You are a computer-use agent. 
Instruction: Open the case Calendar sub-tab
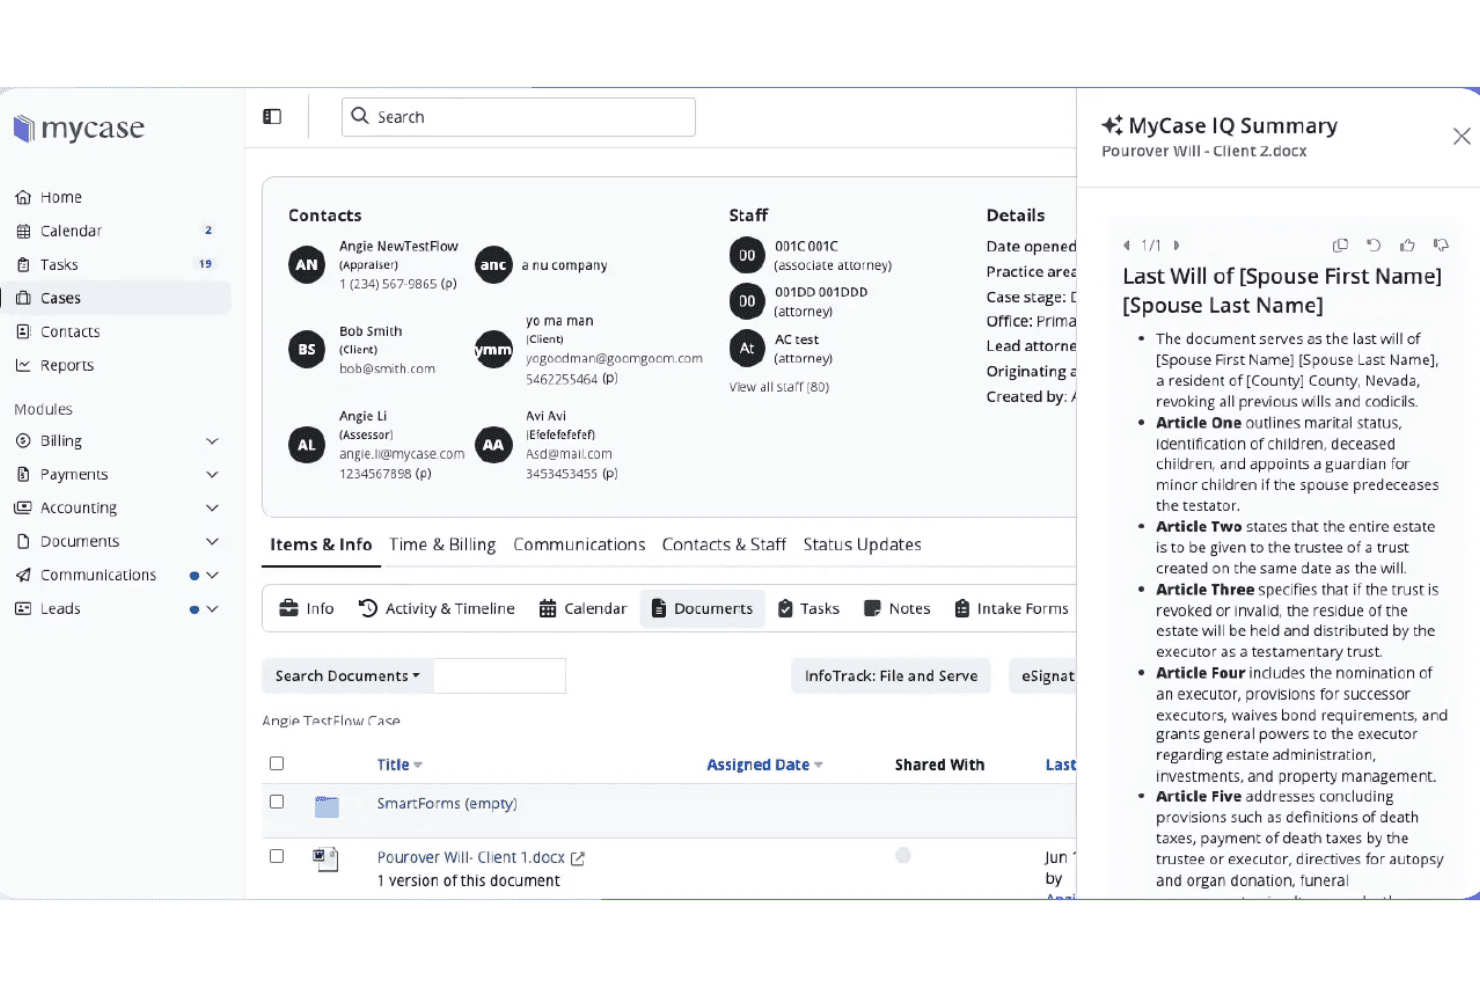582,609
